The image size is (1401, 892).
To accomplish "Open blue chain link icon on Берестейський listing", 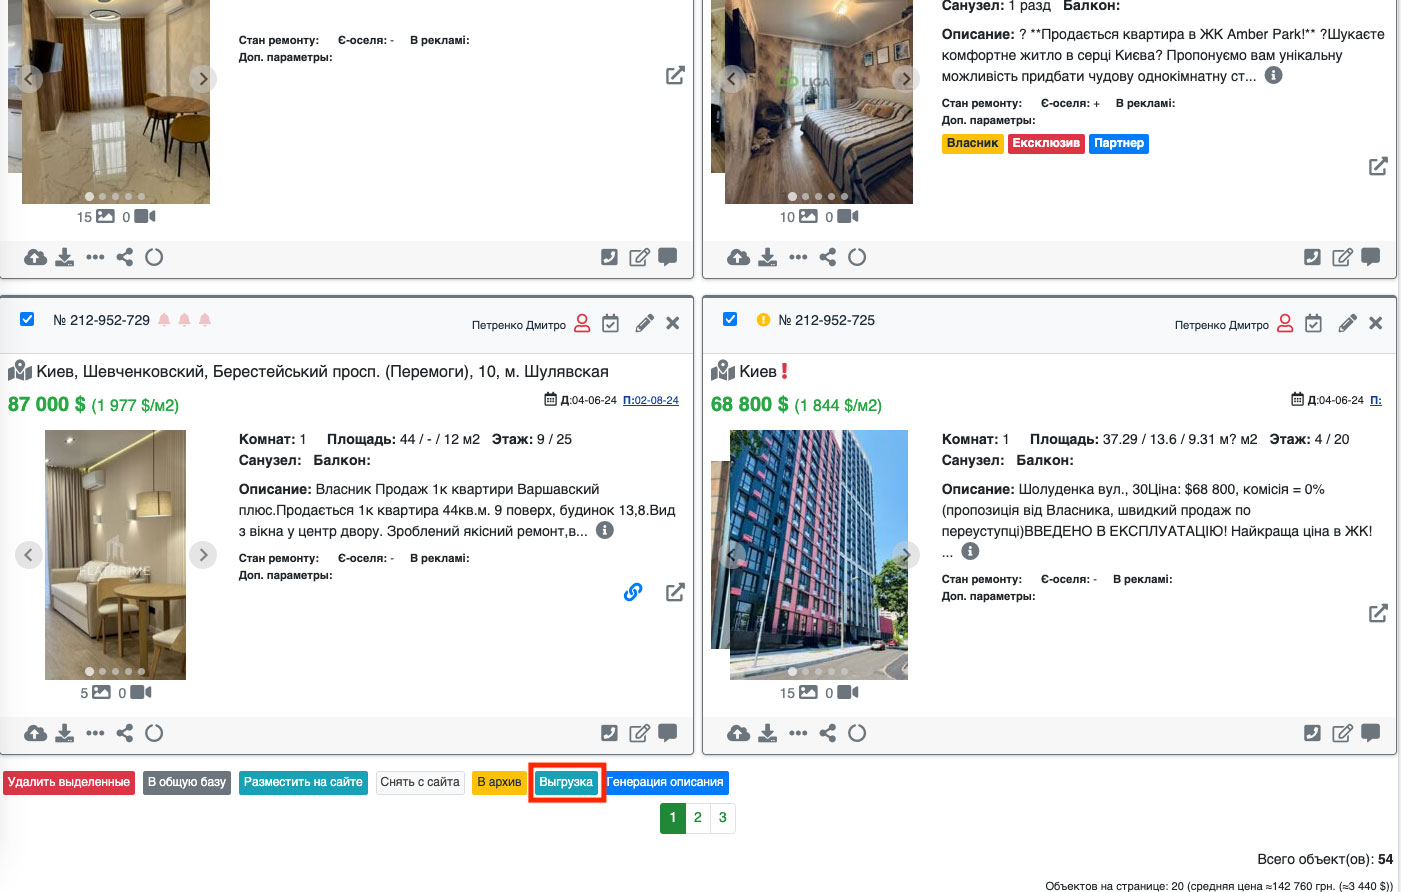I will [633, 592].
